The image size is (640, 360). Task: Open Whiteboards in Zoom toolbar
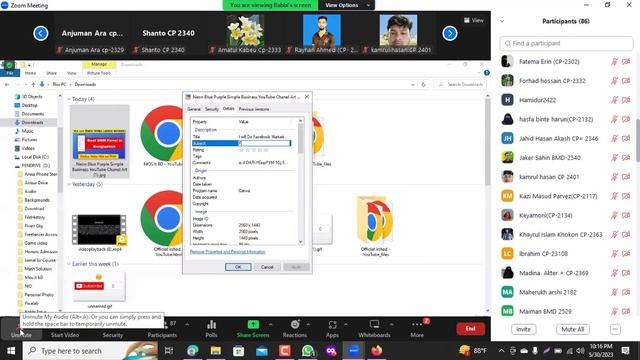click(374, 329)
